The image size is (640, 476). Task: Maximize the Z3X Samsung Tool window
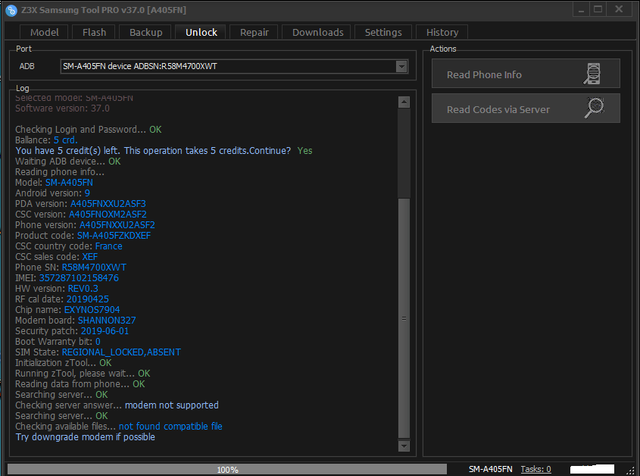click(x=598, y=9)
